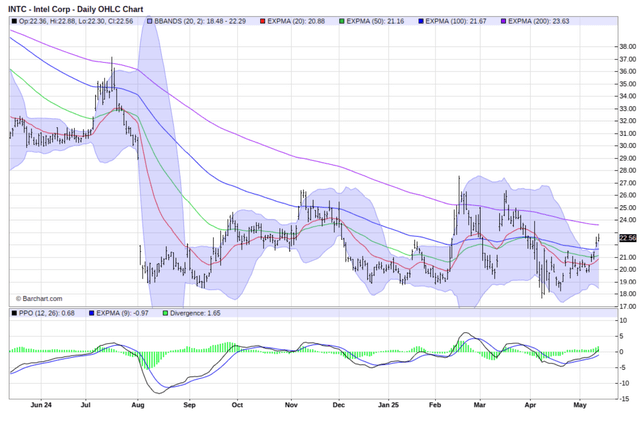Image resolution: width=640 pixels, height=427 pixels.
Task: Click the BBANDS legend color swatch
Action: 150,21
